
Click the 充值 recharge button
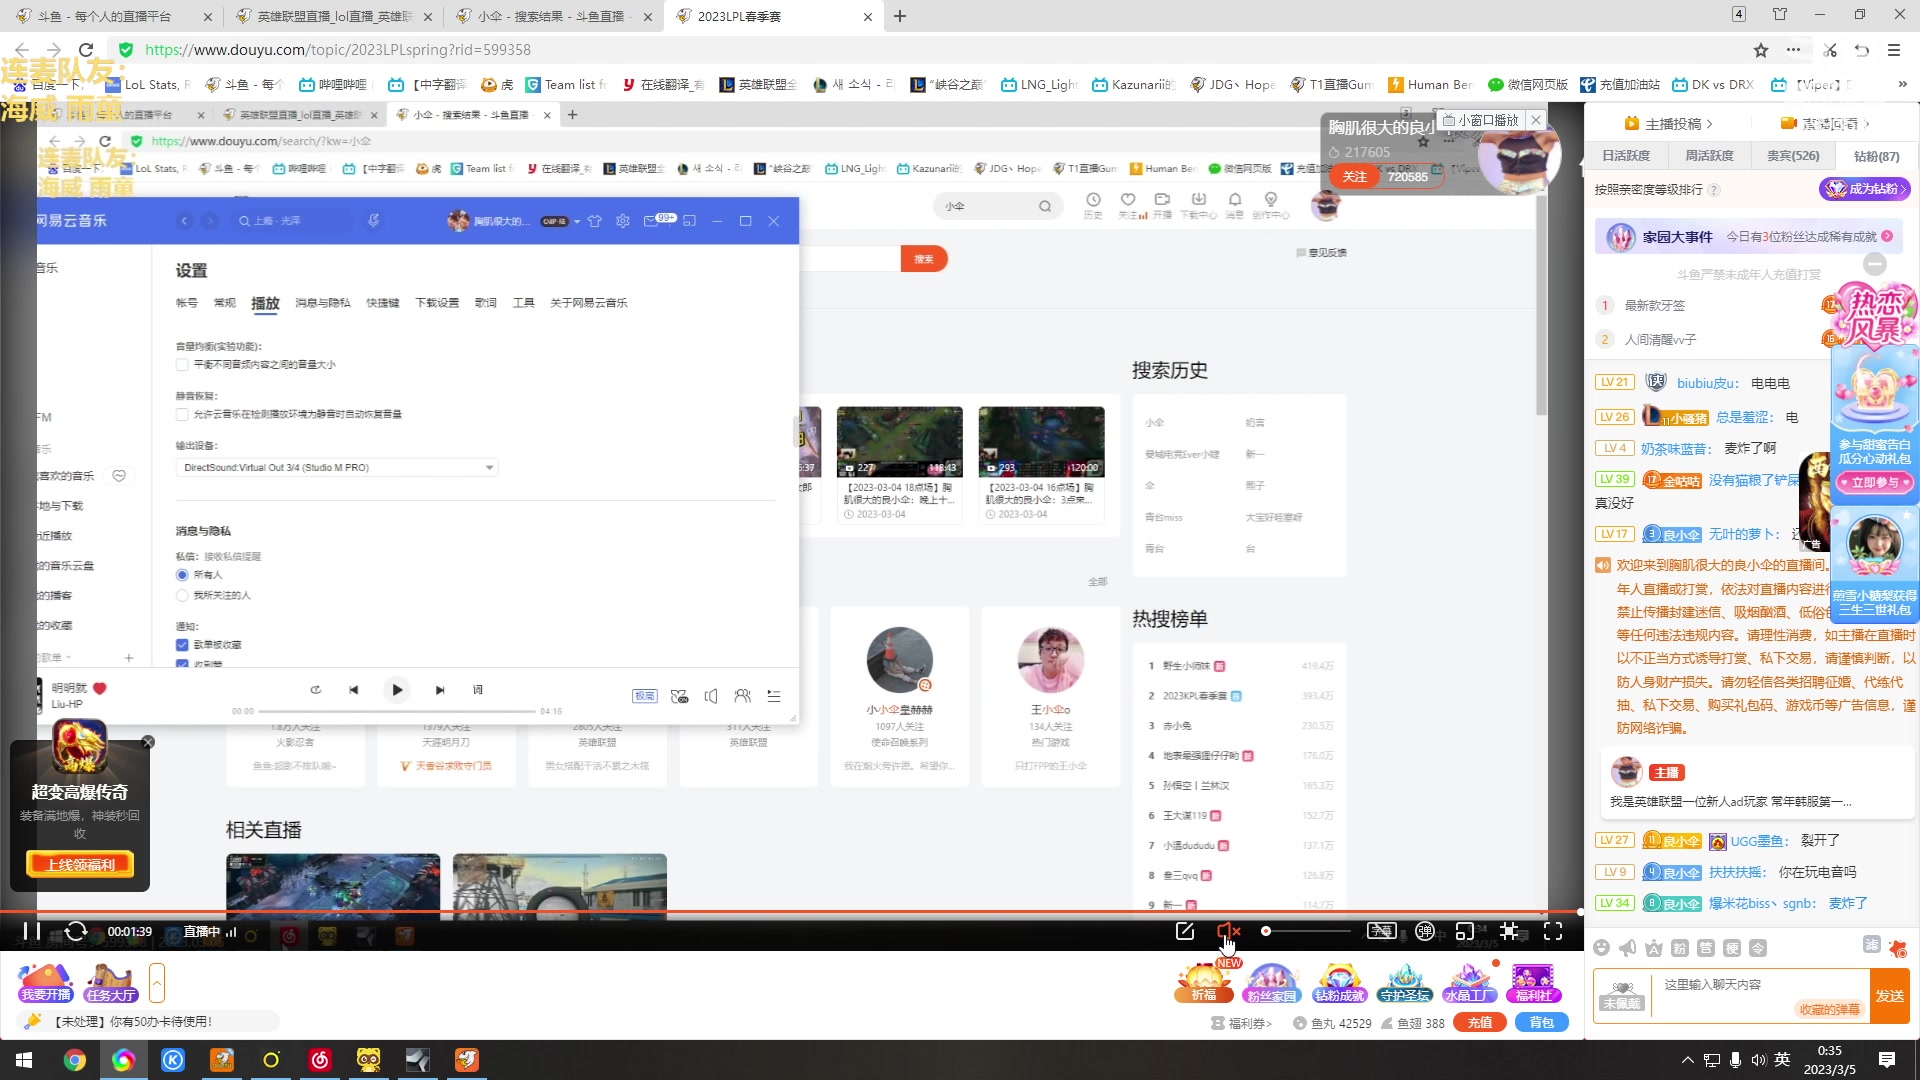coord(1480,1023)
